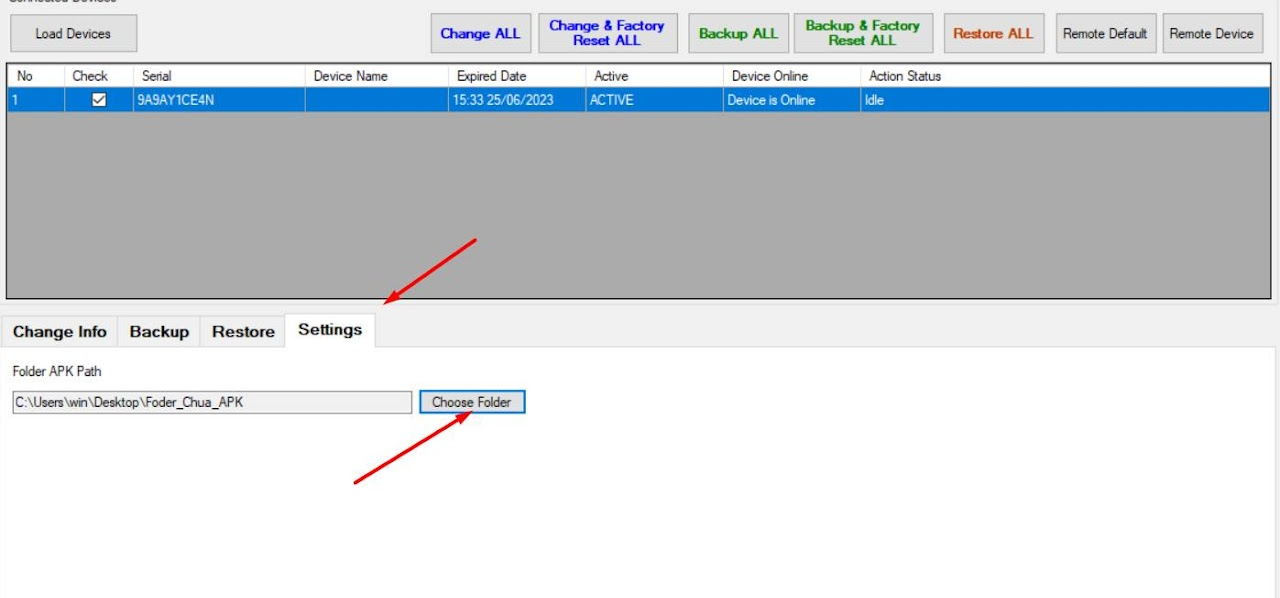The height and width of the screenshot is (598, 1280).
Task: Click the Remote Default button
Action: (1105, 33)
